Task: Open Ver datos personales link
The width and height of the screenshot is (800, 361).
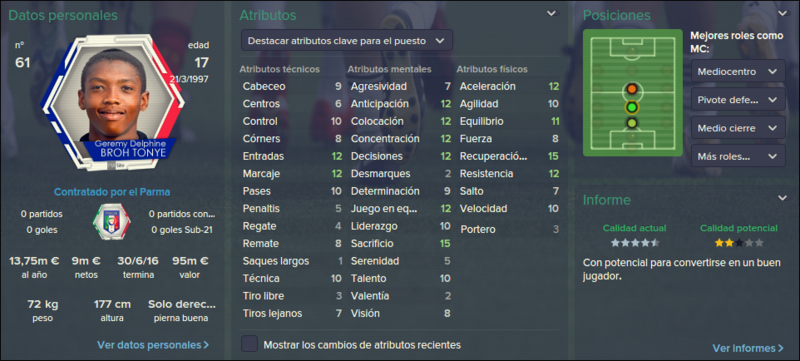Action: [x=153, y=345]
